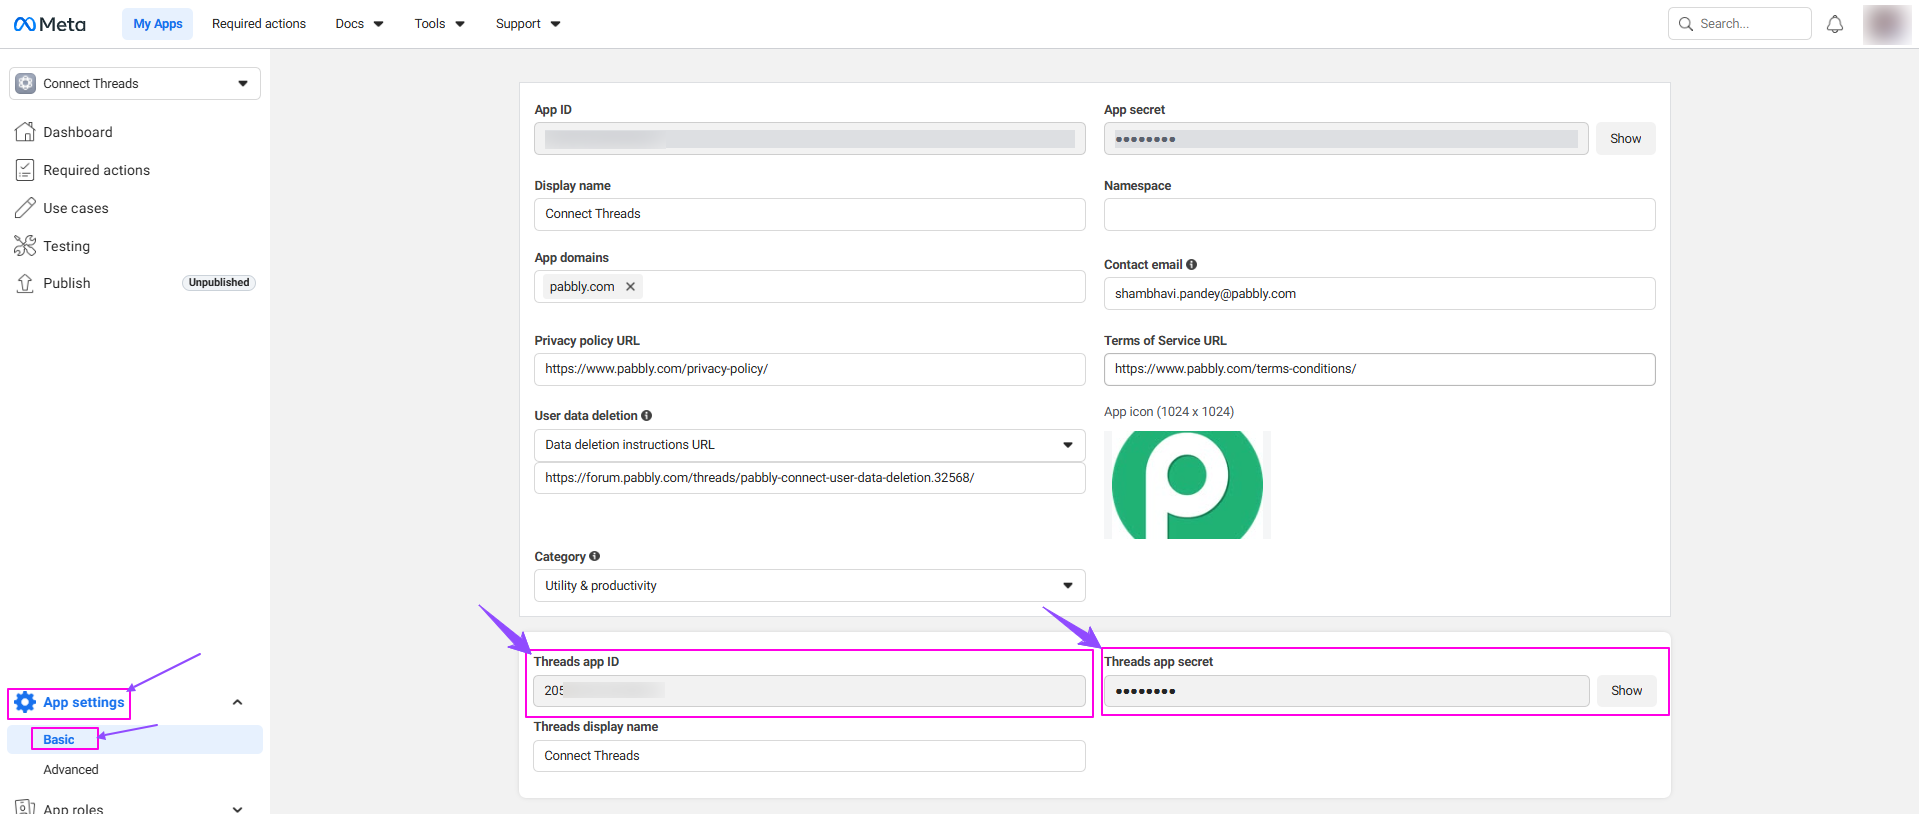
Task: Click the Publish upload icon
Action: click(x=25, y=284)
